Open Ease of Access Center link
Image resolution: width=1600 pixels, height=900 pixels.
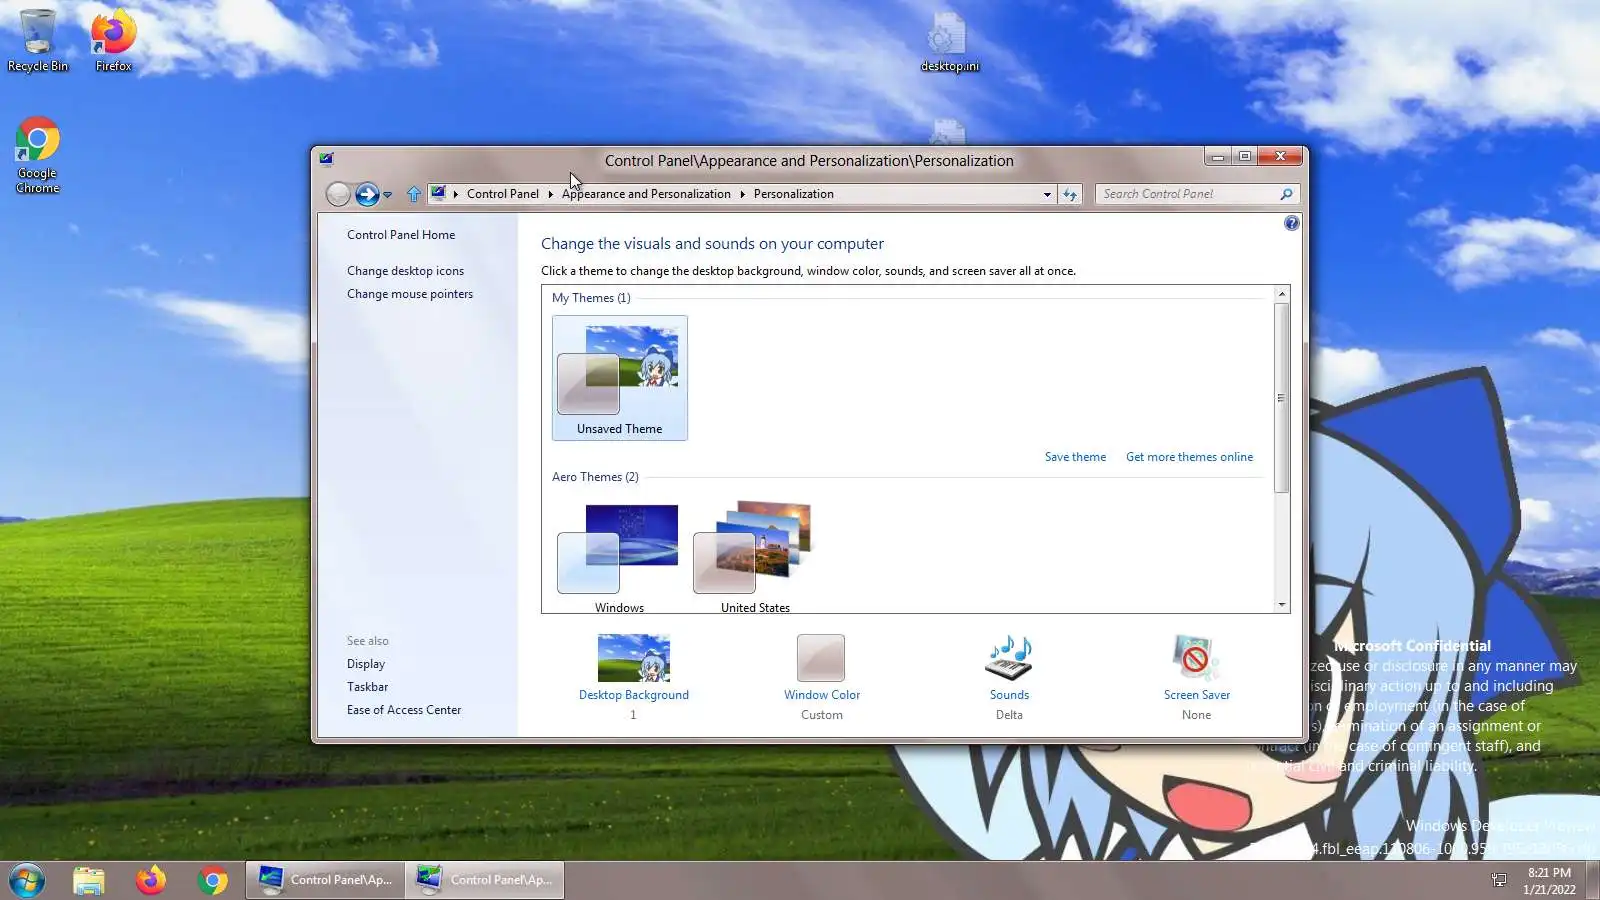click(404, 710)
